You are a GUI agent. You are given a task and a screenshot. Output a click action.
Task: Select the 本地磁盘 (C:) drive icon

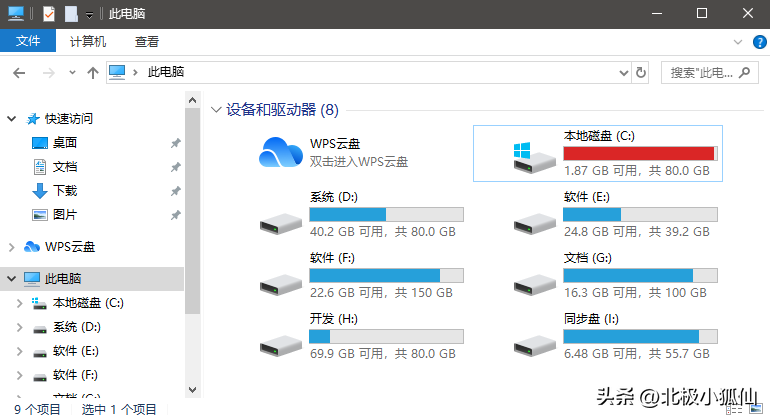(x=534, y=158)
